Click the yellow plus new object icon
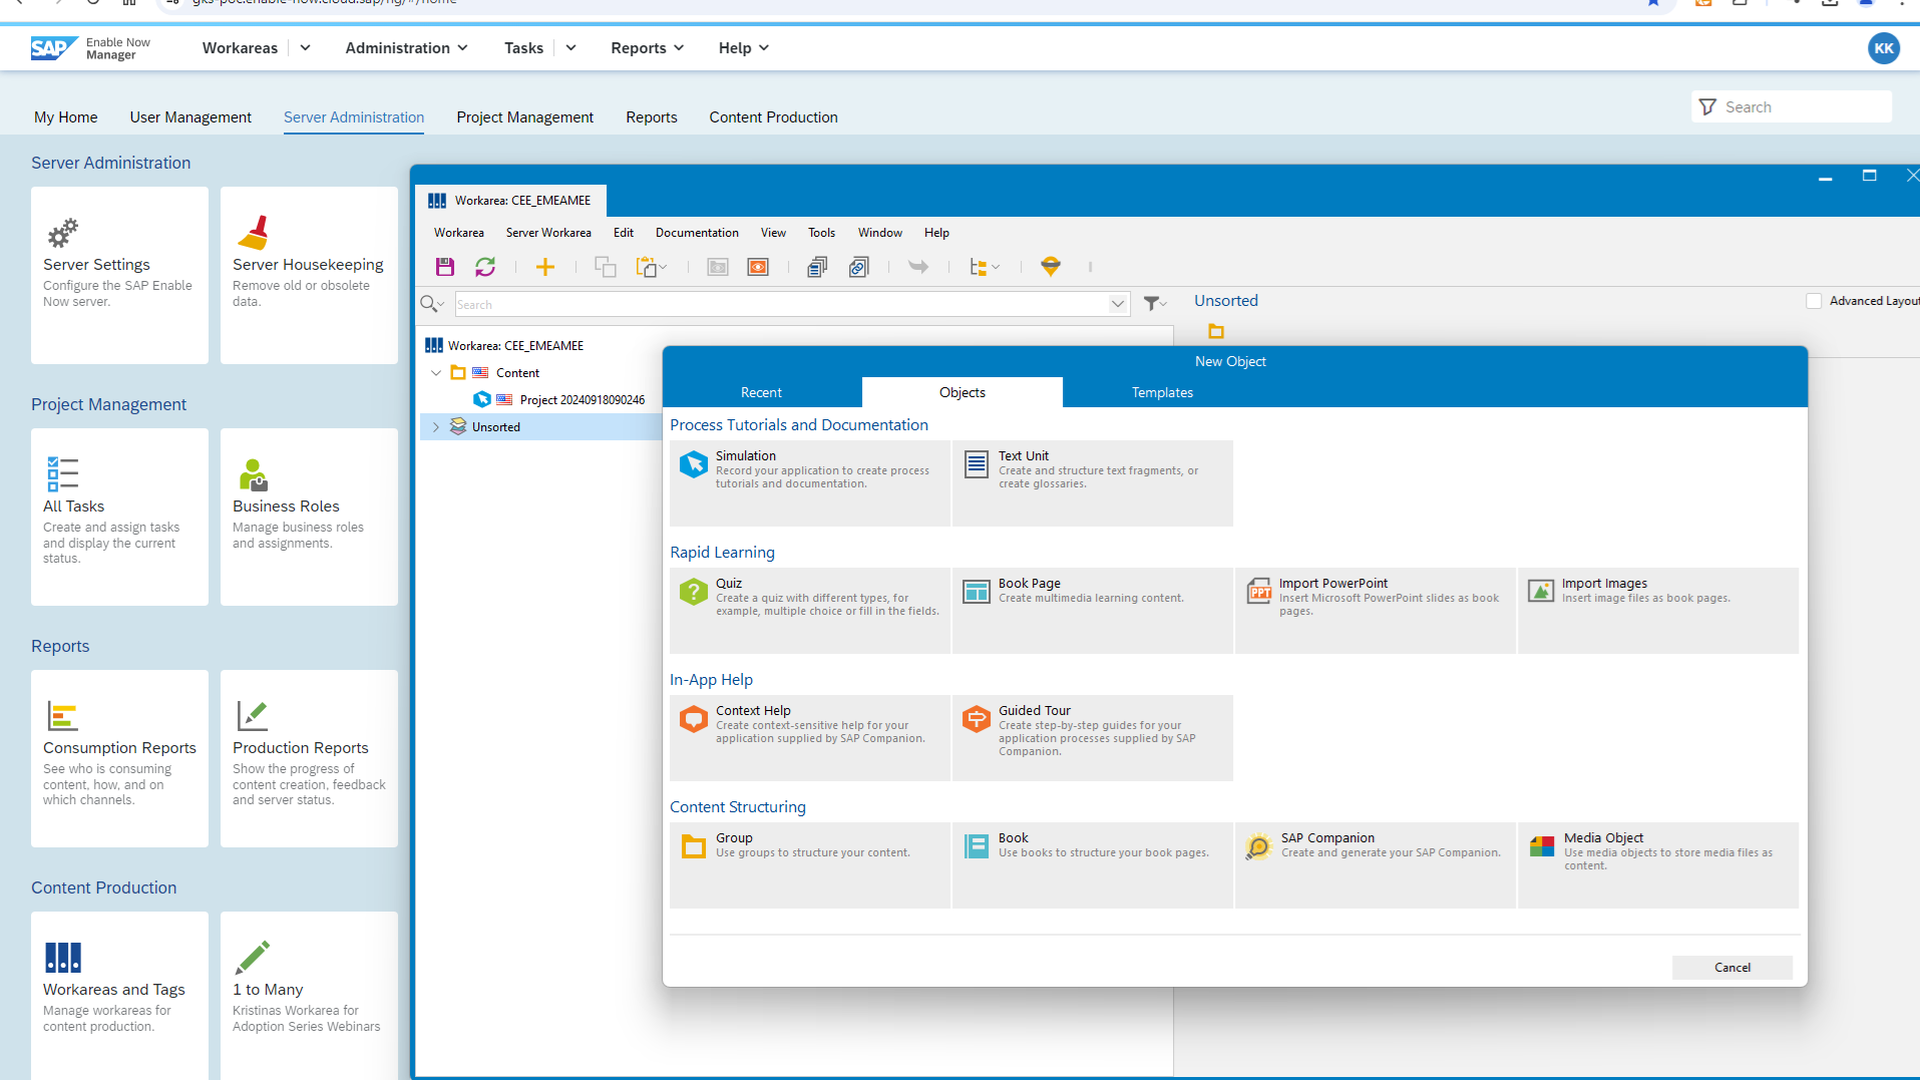The image size is (1920, 1080). (x=545, y=267)
